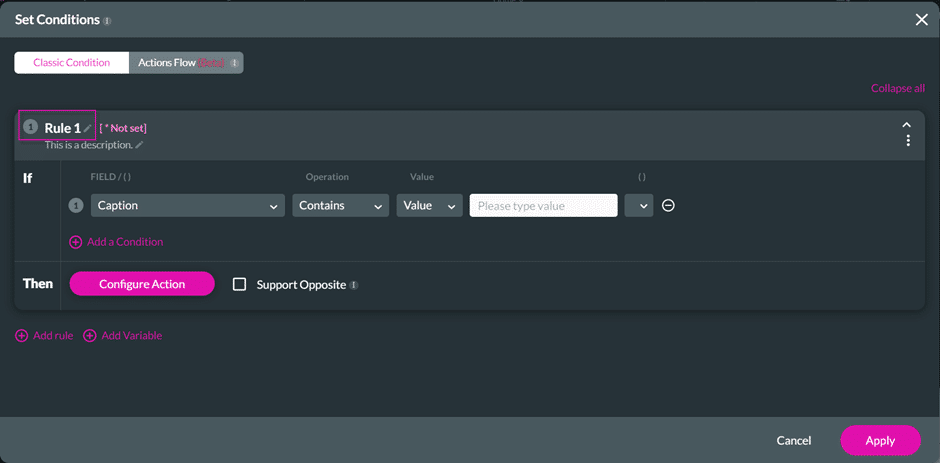
Task: Open the Value type dropdown
Action: click(x=430, y=206)
